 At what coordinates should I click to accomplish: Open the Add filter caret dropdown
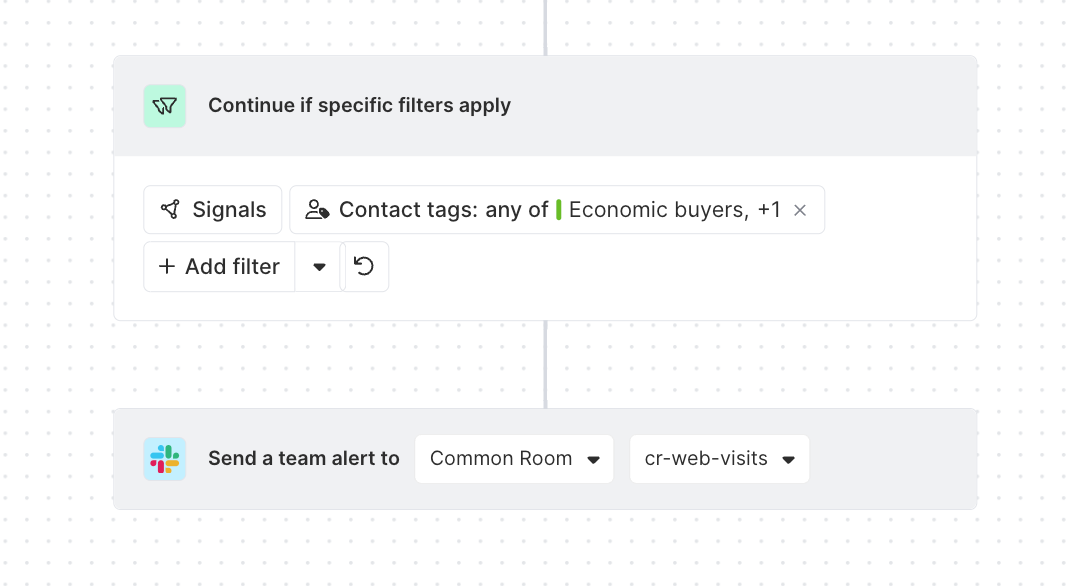coord(319,267)
